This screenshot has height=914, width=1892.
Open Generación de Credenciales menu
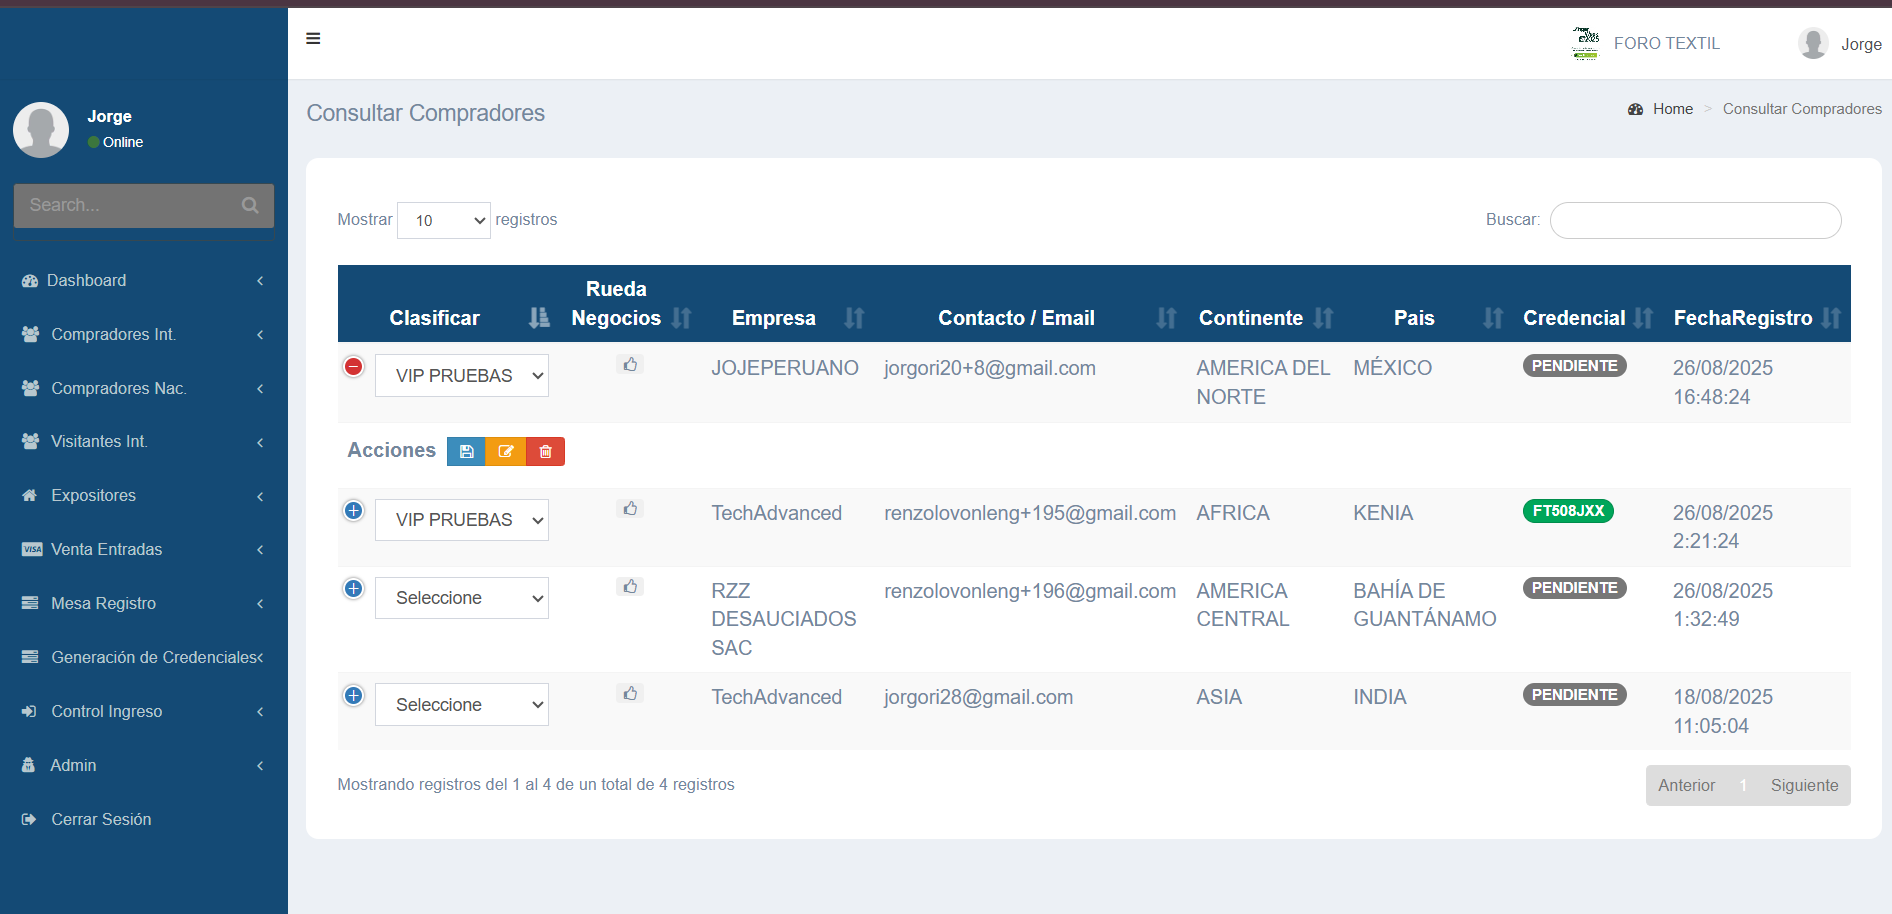(155, 658)
